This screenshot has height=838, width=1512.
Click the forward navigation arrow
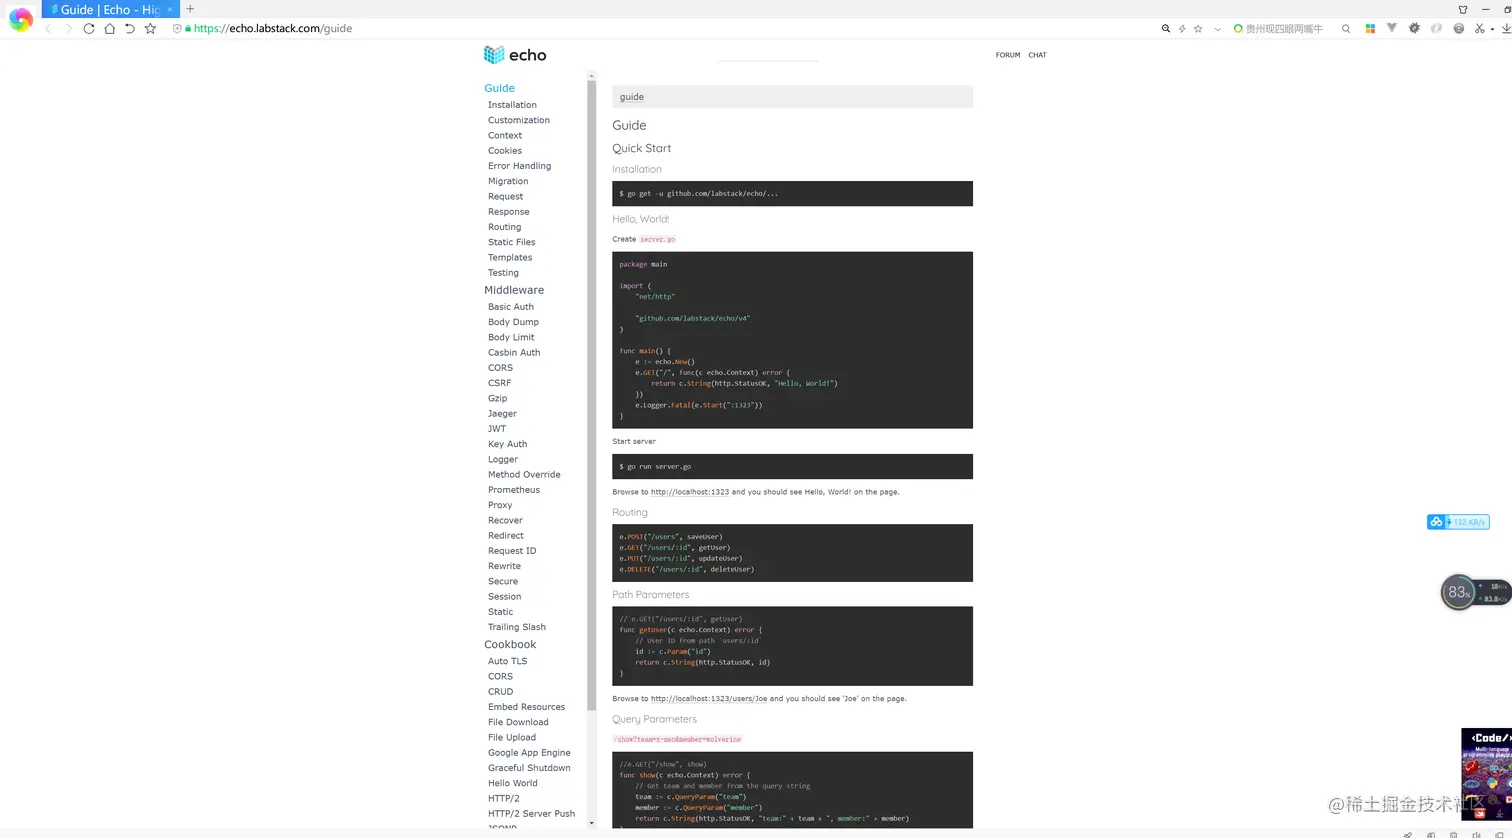68,29
